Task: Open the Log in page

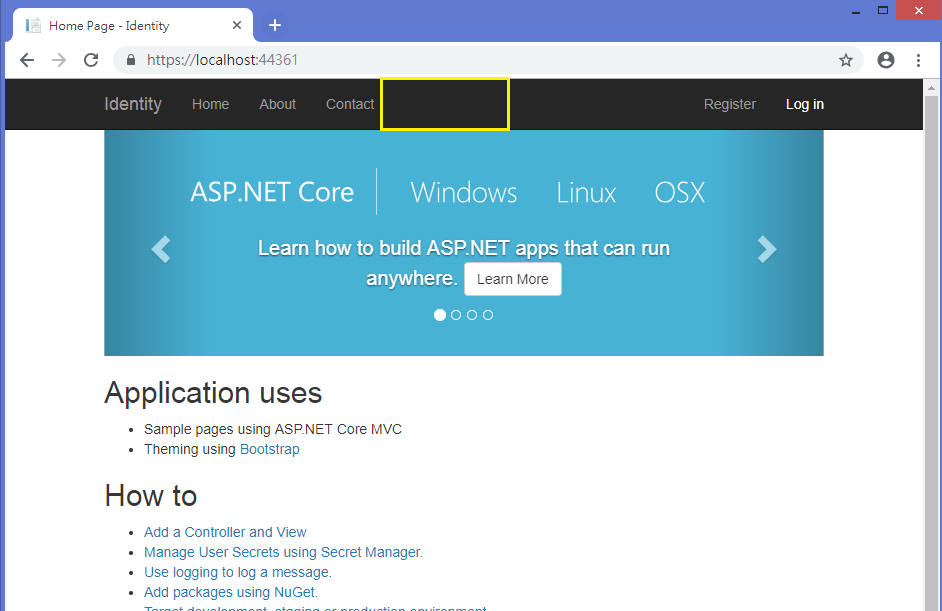Action: pos(805,104)
